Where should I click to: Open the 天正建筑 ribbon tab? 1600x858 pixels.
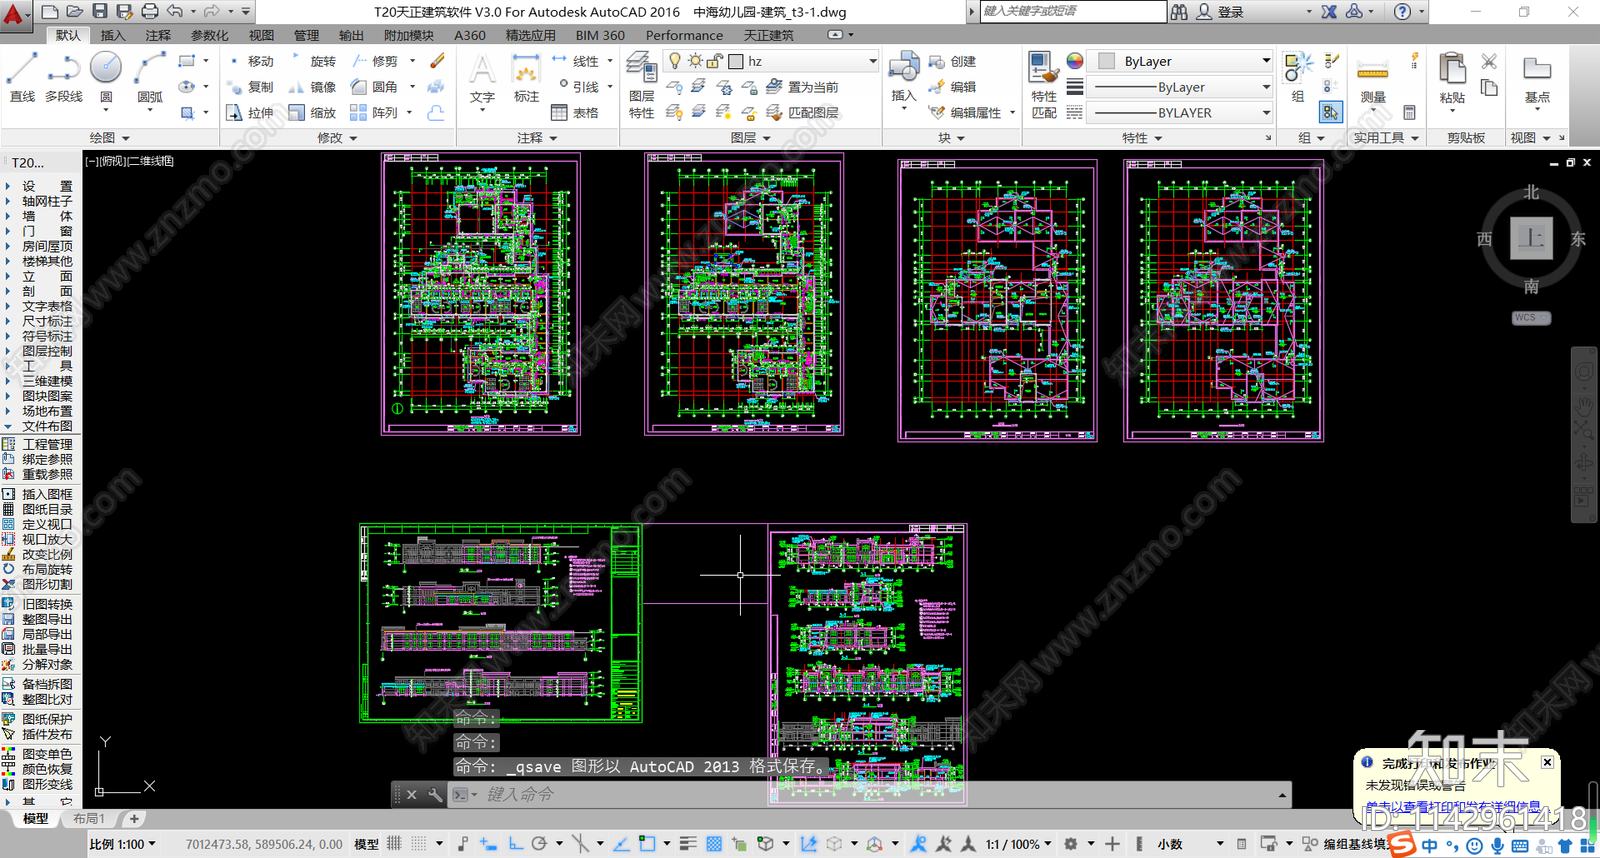768,35
